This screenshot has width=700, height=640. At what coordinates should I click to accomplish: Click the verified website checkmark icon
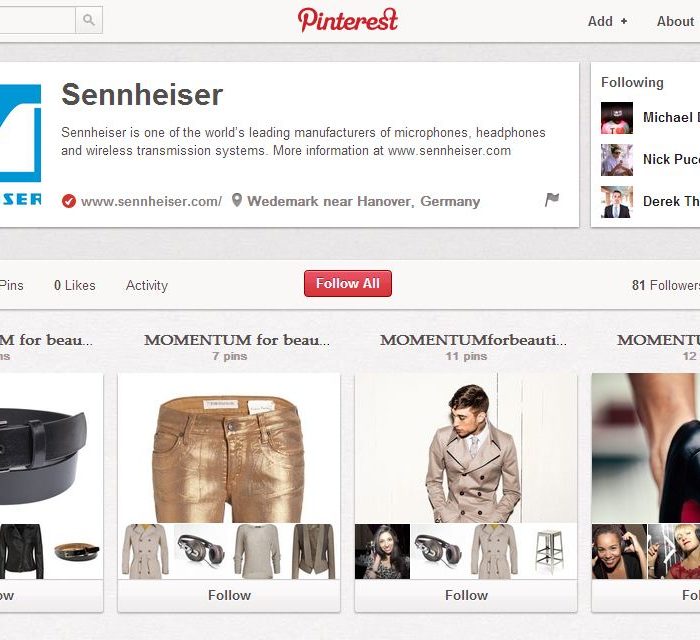point(69,201)
